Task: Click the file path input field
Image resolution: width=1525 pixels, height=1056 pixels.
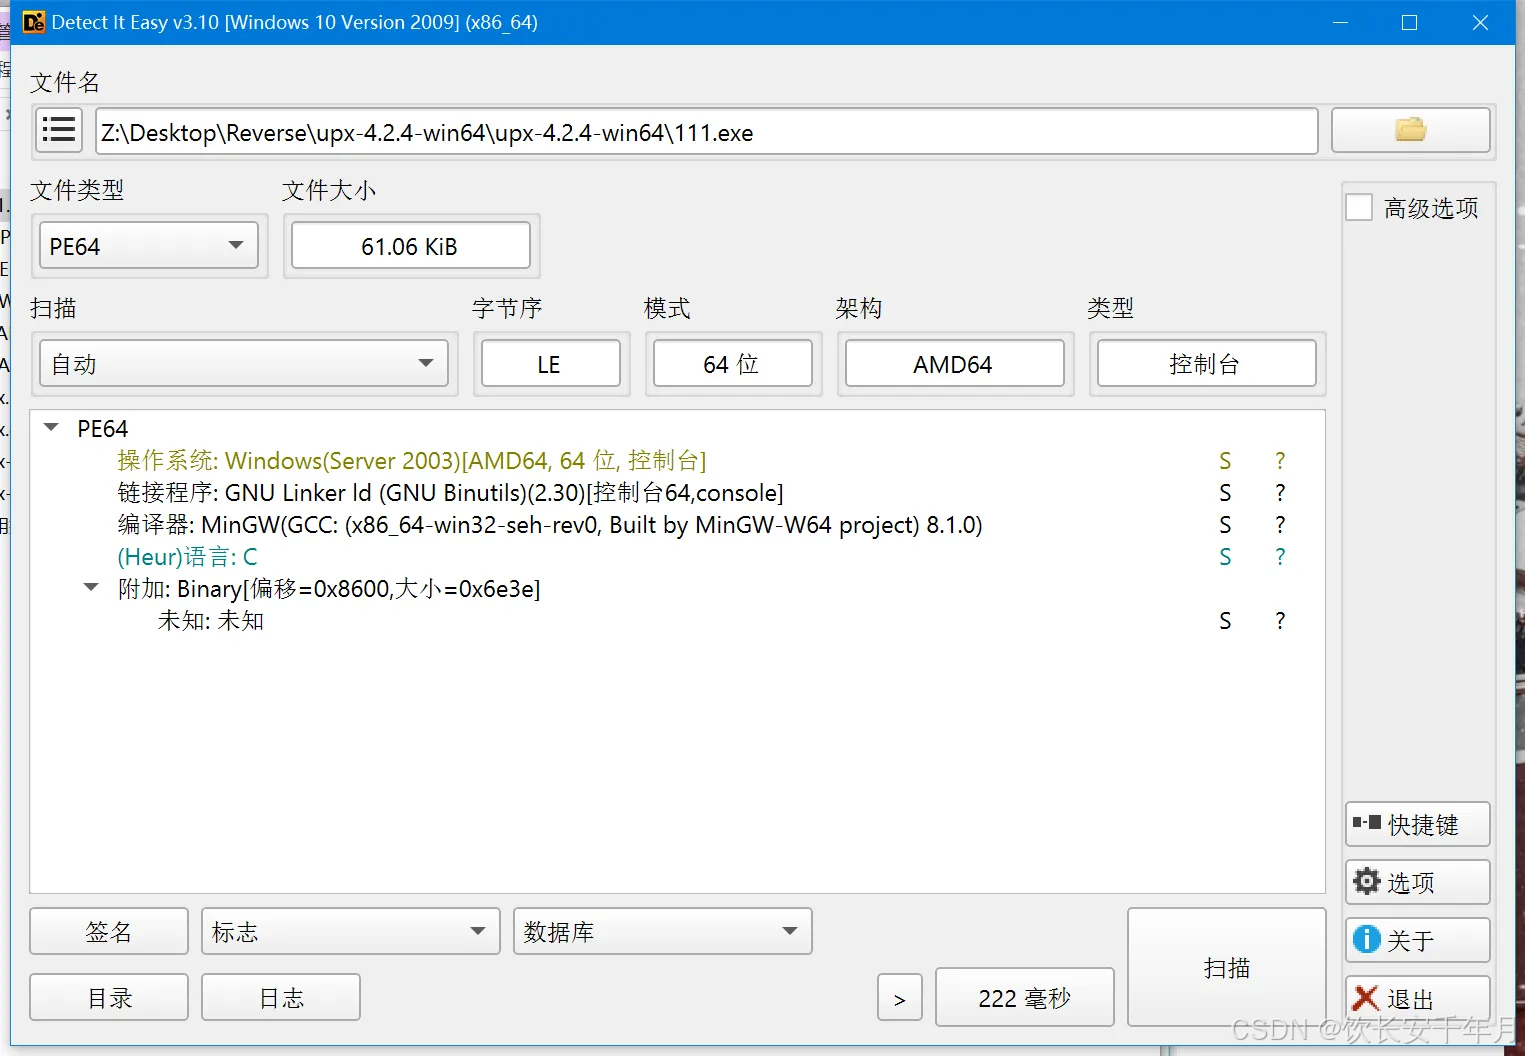Action: [707, 132]
